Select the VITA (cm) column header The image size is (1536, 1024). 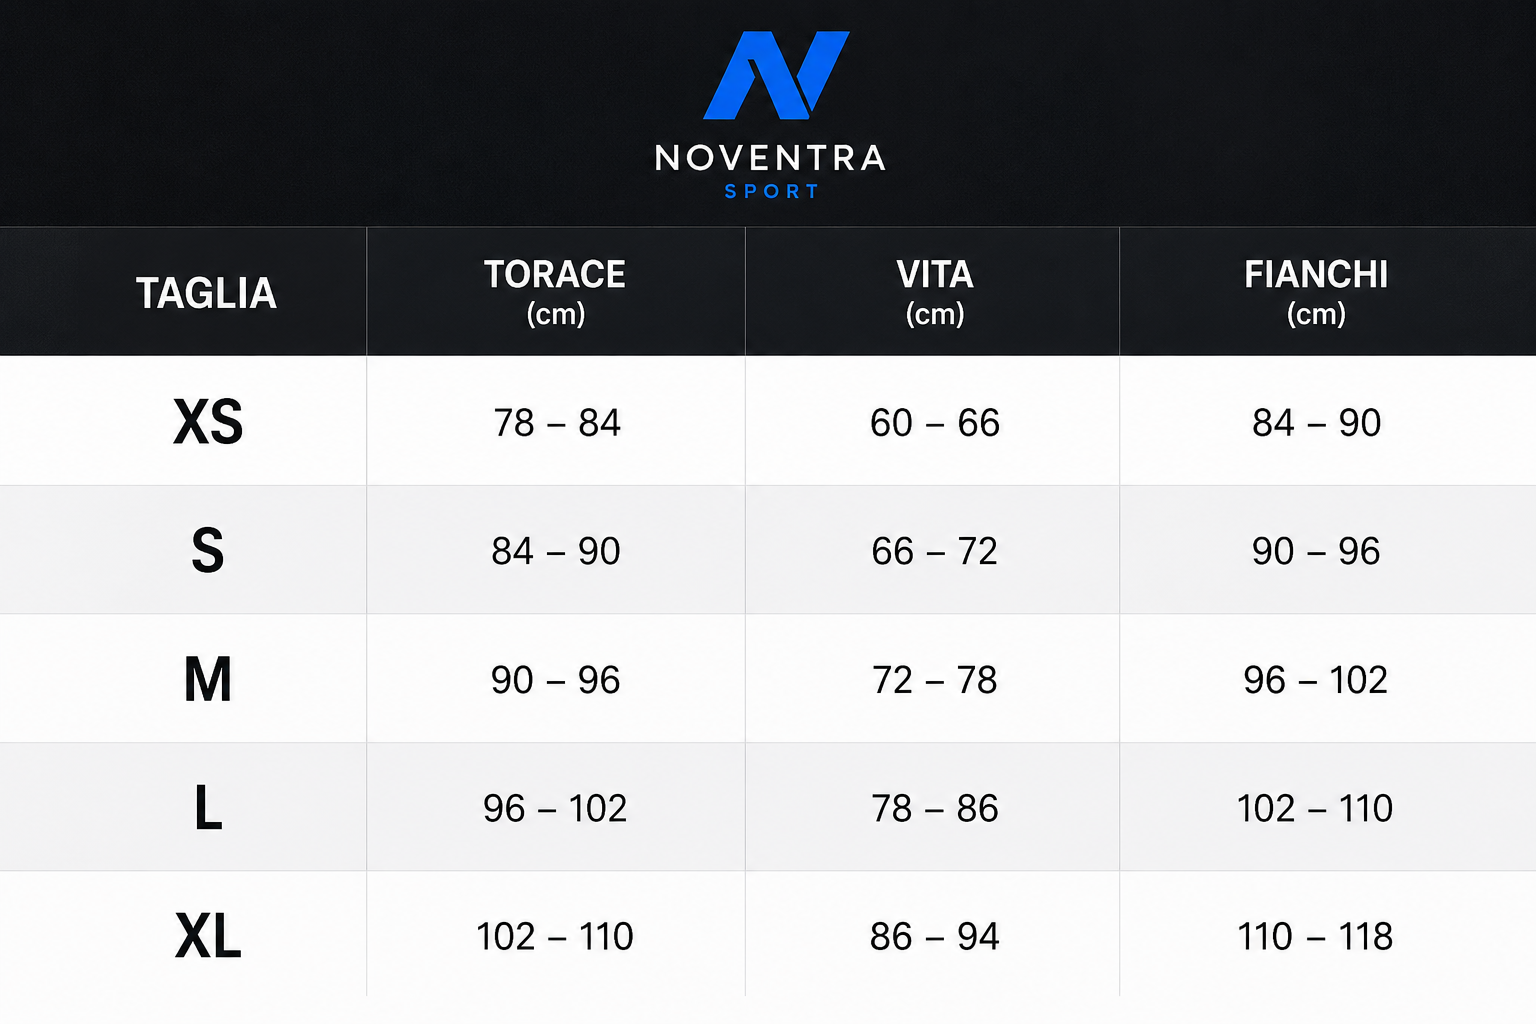(935, 292)
